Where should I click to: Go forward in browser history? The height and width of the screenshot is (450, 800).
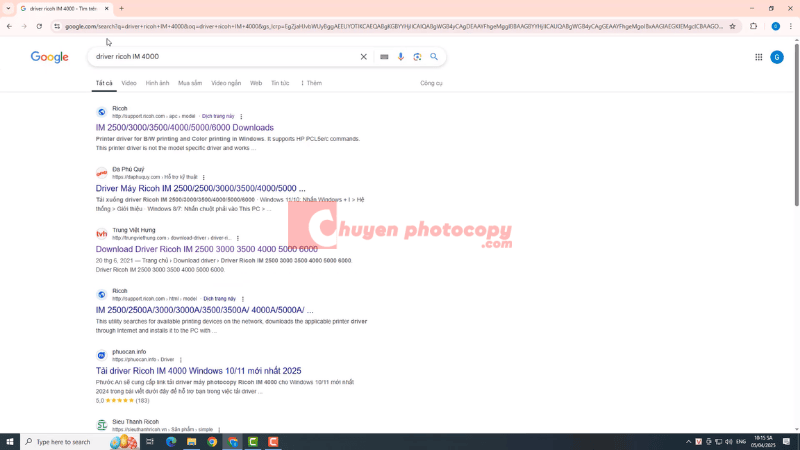pos(24,26)
